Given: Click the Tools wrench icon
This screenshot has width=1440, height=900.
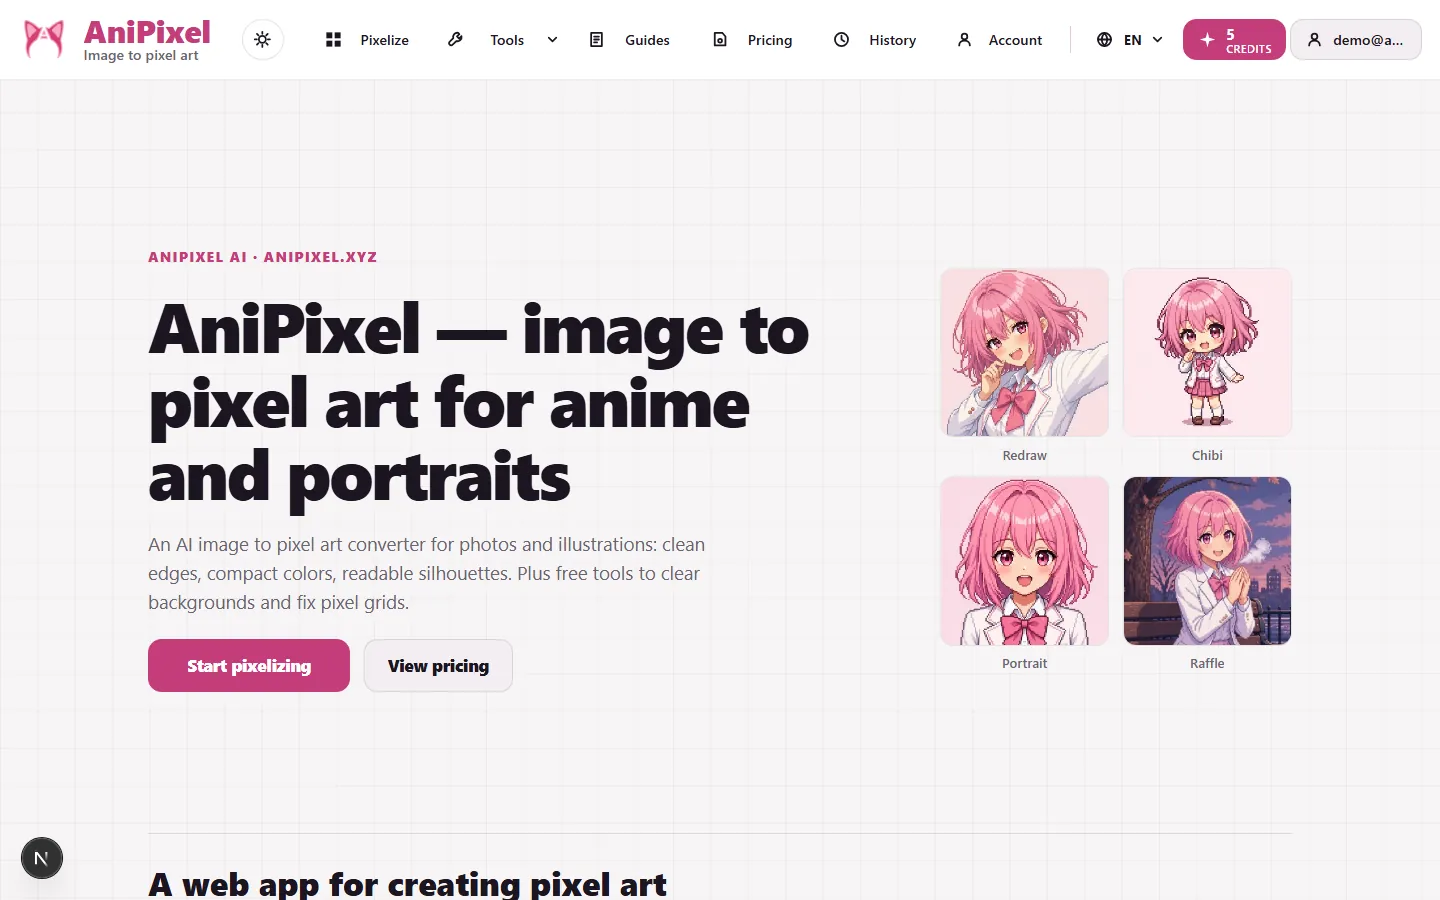Looking at the screenshot, I should 455,40.
